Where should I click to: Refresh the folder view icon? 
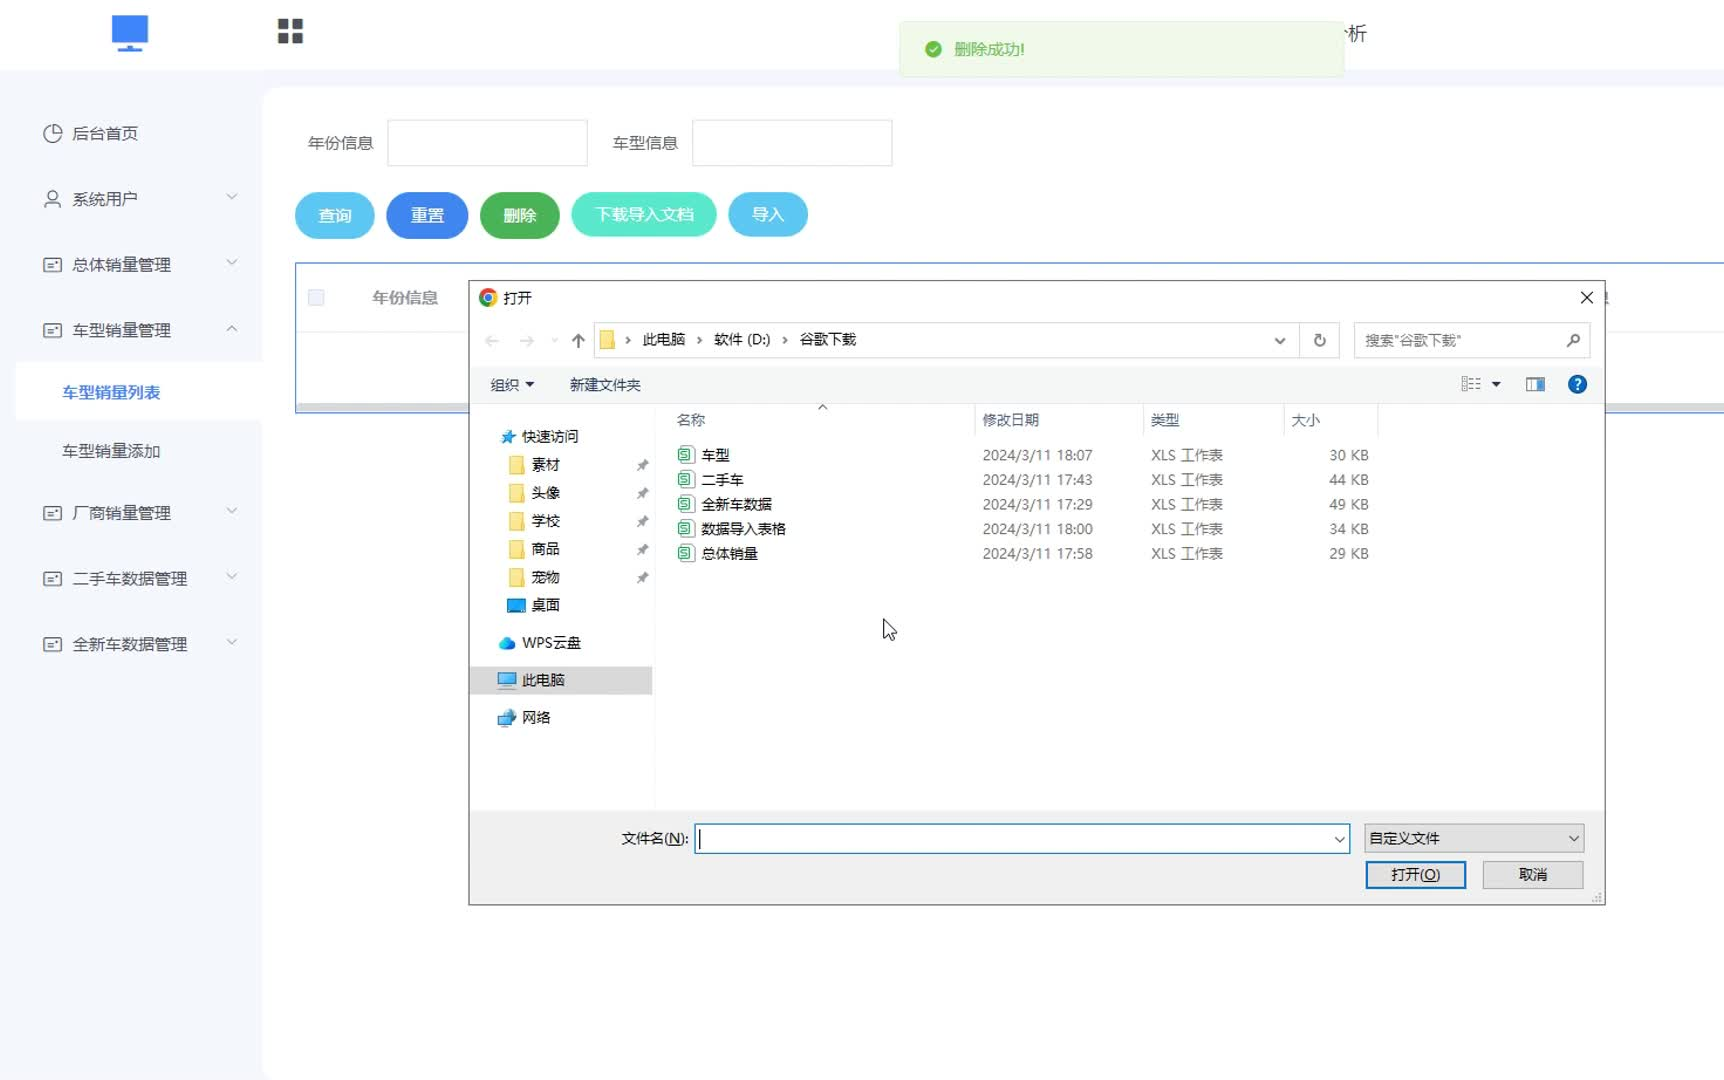1319,340
